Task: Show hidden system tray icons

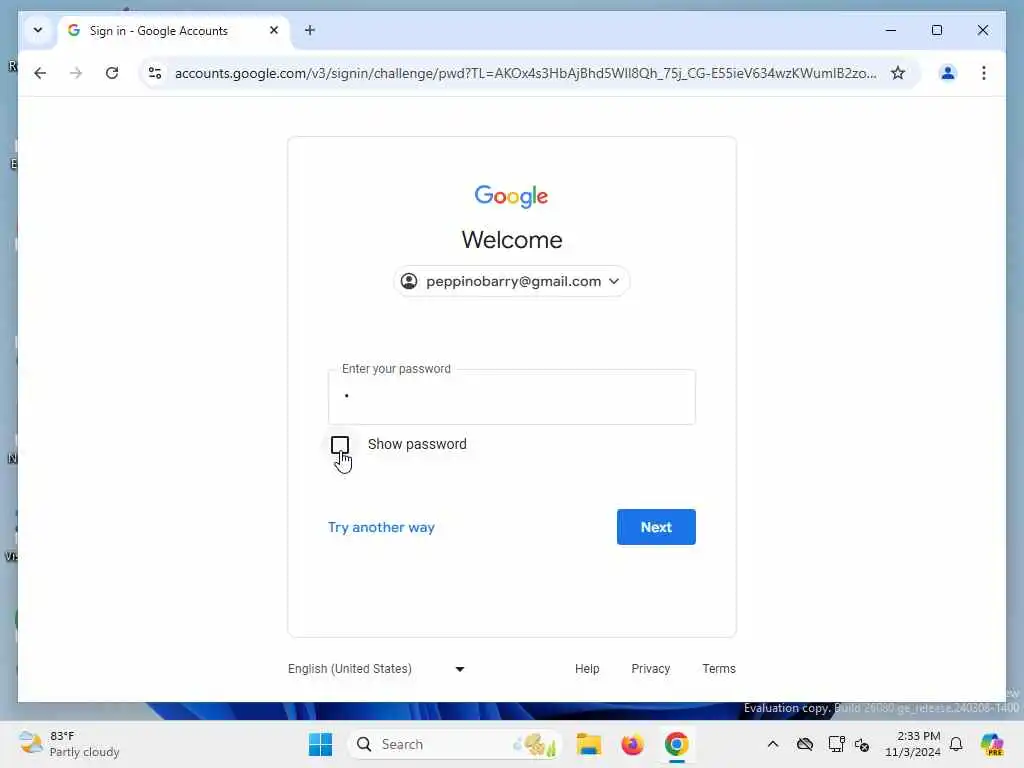Action: 773,744
